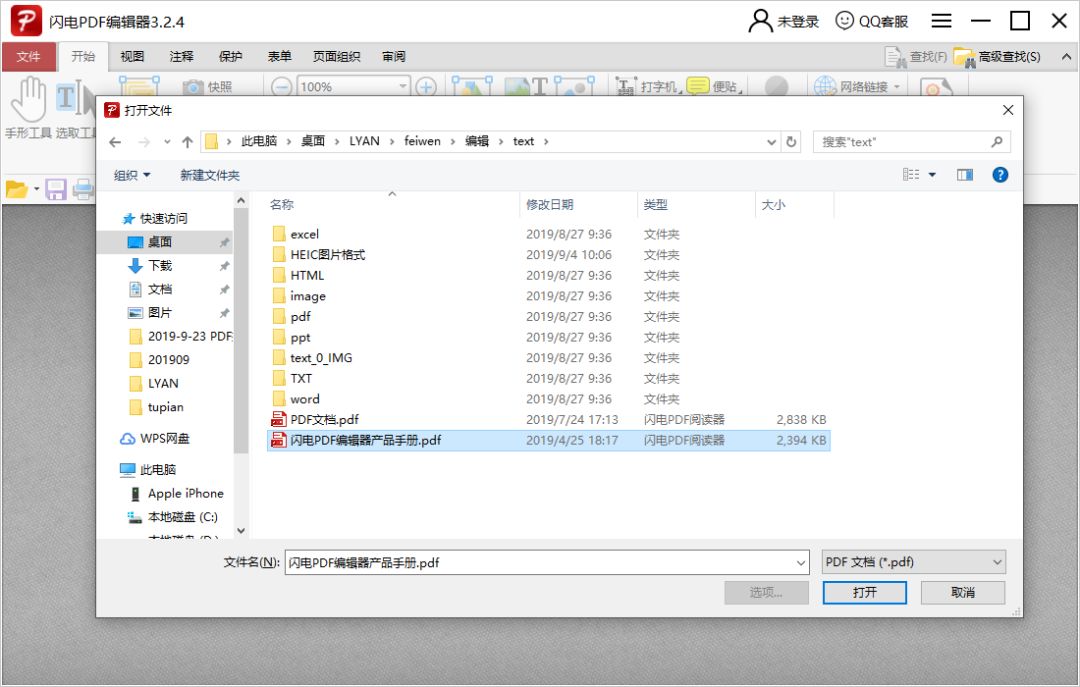
Task: Click the file name input field
Action: (539, 563)
